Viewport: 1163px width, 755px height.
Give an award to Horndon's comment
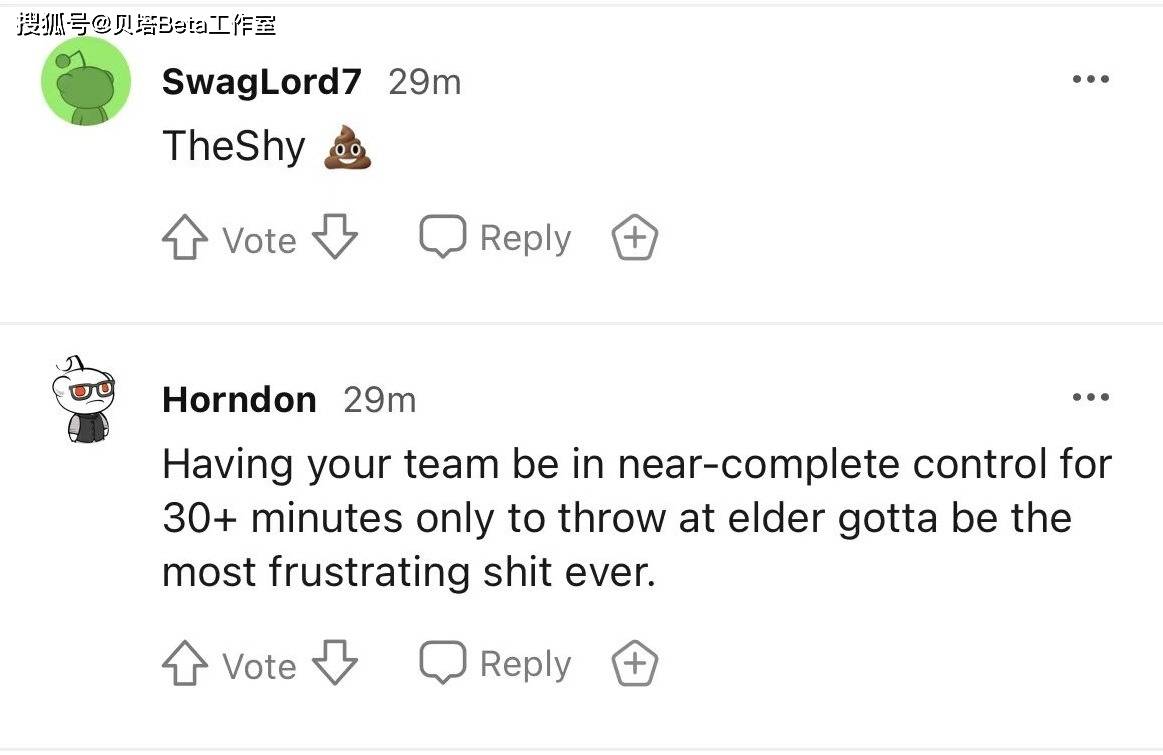tap(635, 662)
